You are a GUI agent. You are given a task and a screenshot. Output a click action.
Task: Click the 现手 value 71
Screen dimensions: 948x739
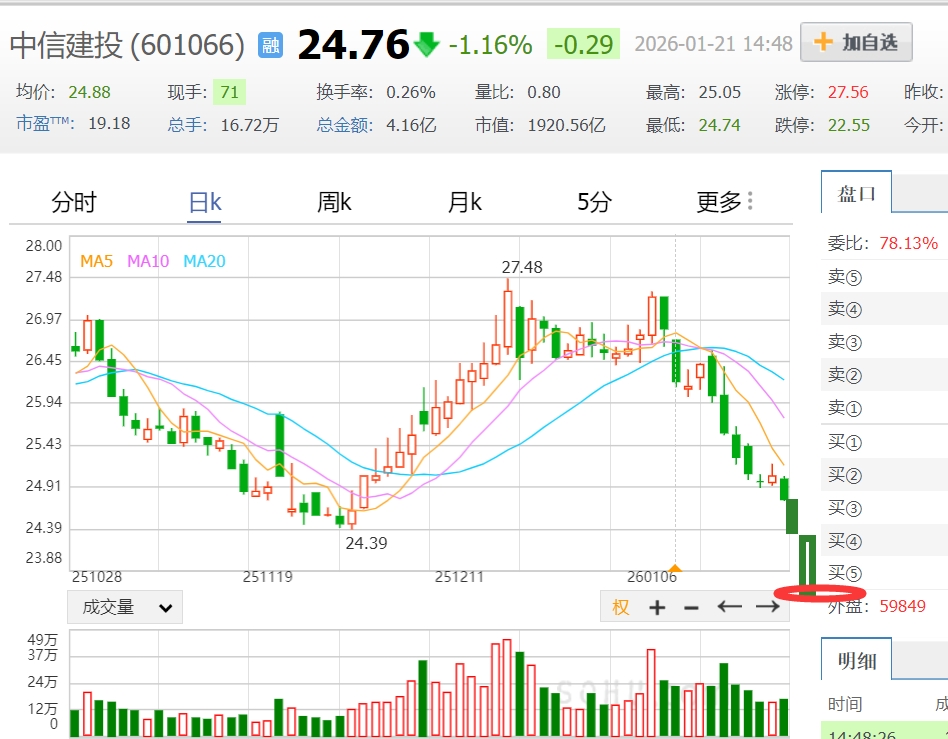click(x=229, y=92)
